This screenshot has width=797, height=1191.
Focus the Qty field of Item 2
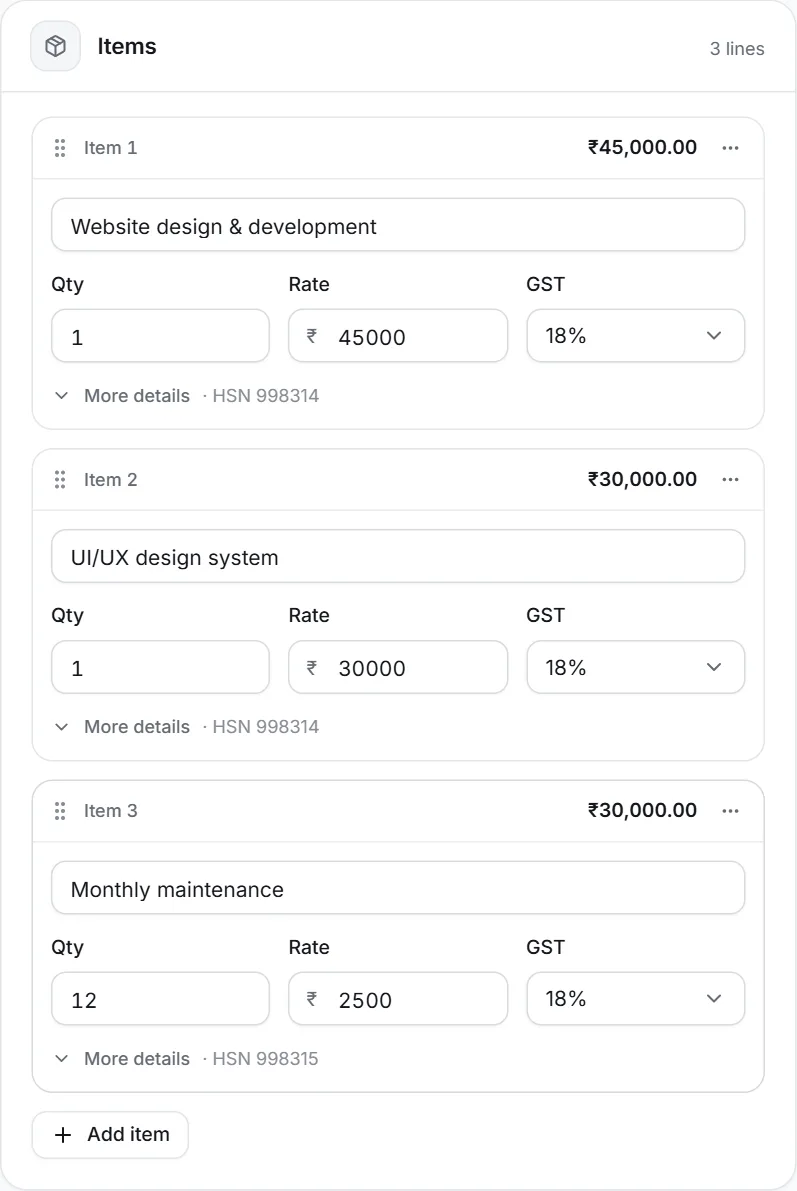[x=160, y=667]
